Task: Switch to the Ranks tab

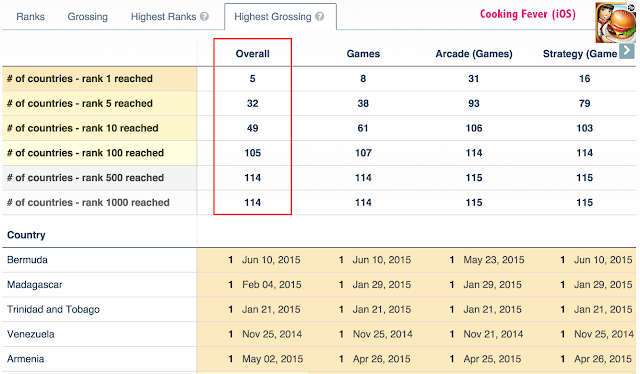Action: 31,17
